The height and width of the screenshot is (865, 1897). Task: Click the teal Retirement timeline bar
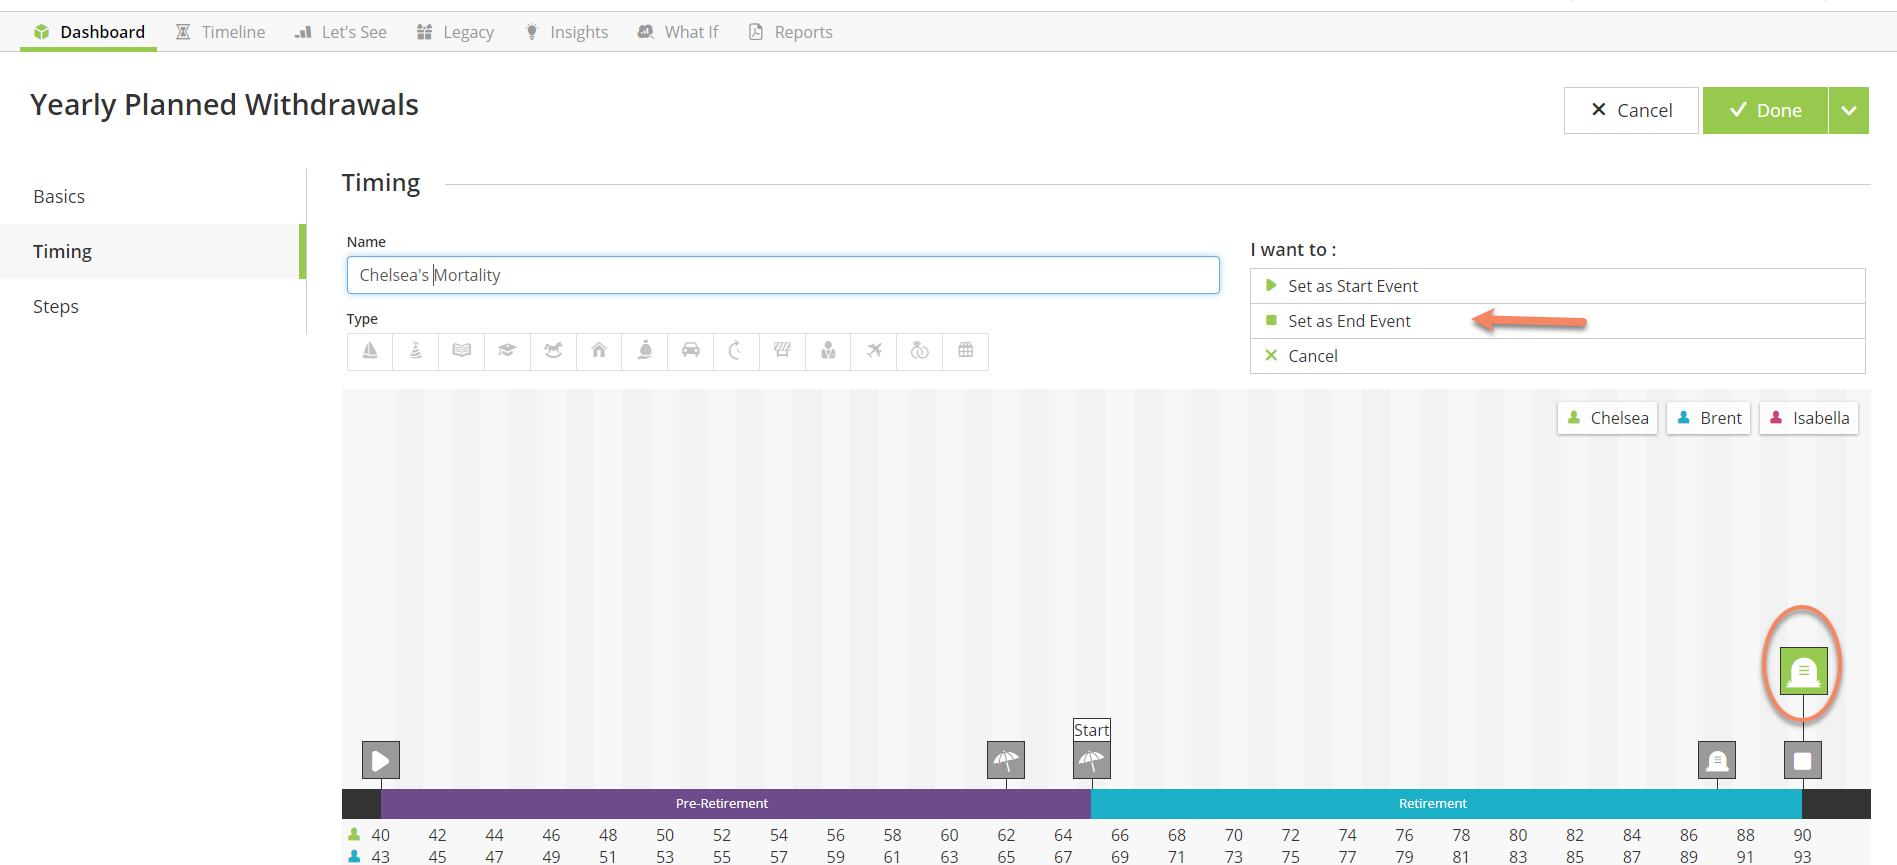(1446, 804)
